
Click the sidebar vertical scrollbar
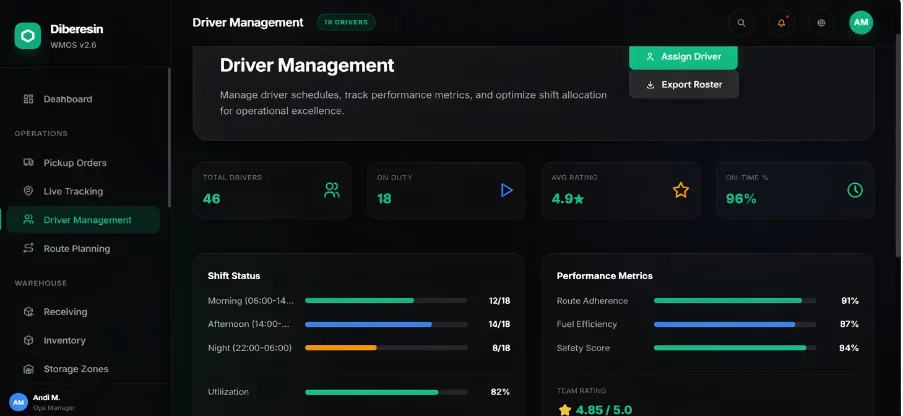tap(169, 137)
